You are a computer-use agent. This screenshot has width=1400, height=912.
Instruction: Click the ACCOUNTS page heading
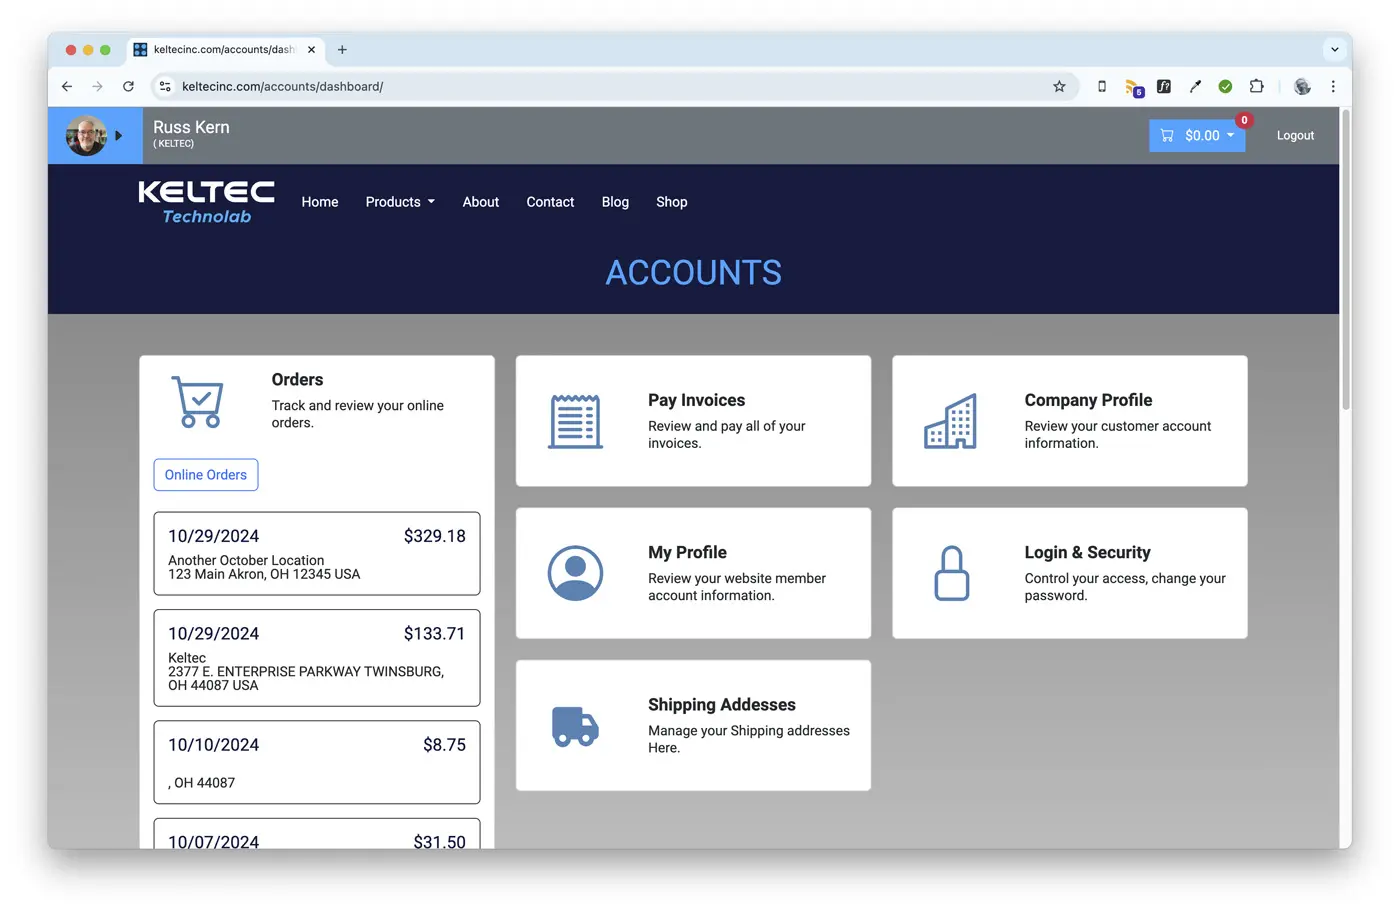(x=694, y=273)
